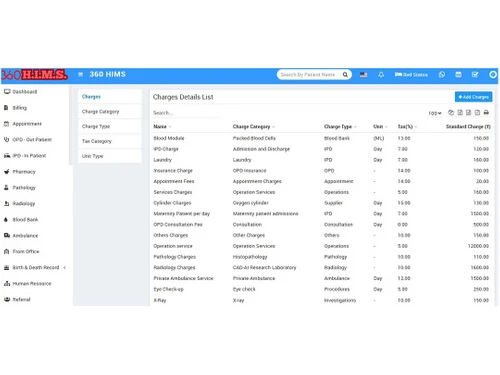This screenshot has width=500, height=375.
Task: Click Insurance Charge in Name column
Action: tap(173, 171)
